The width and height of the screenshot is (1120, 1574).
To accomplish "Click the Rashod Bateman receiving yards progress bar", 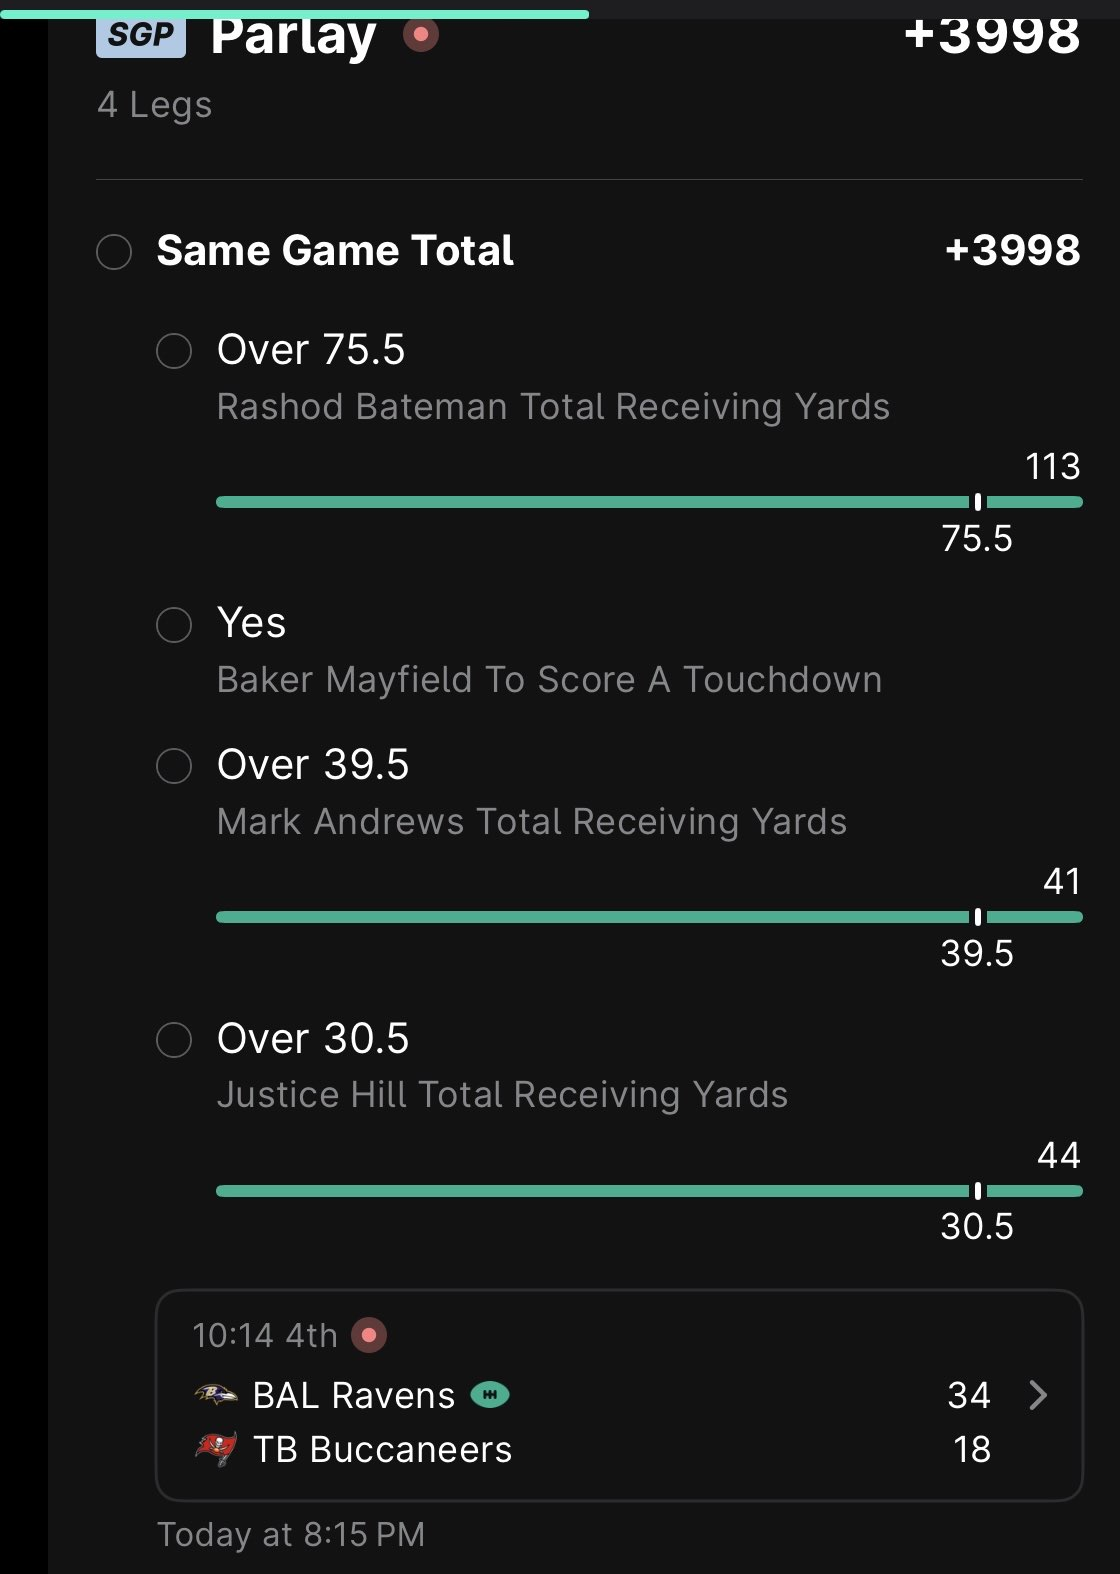I will pos(649,502).
